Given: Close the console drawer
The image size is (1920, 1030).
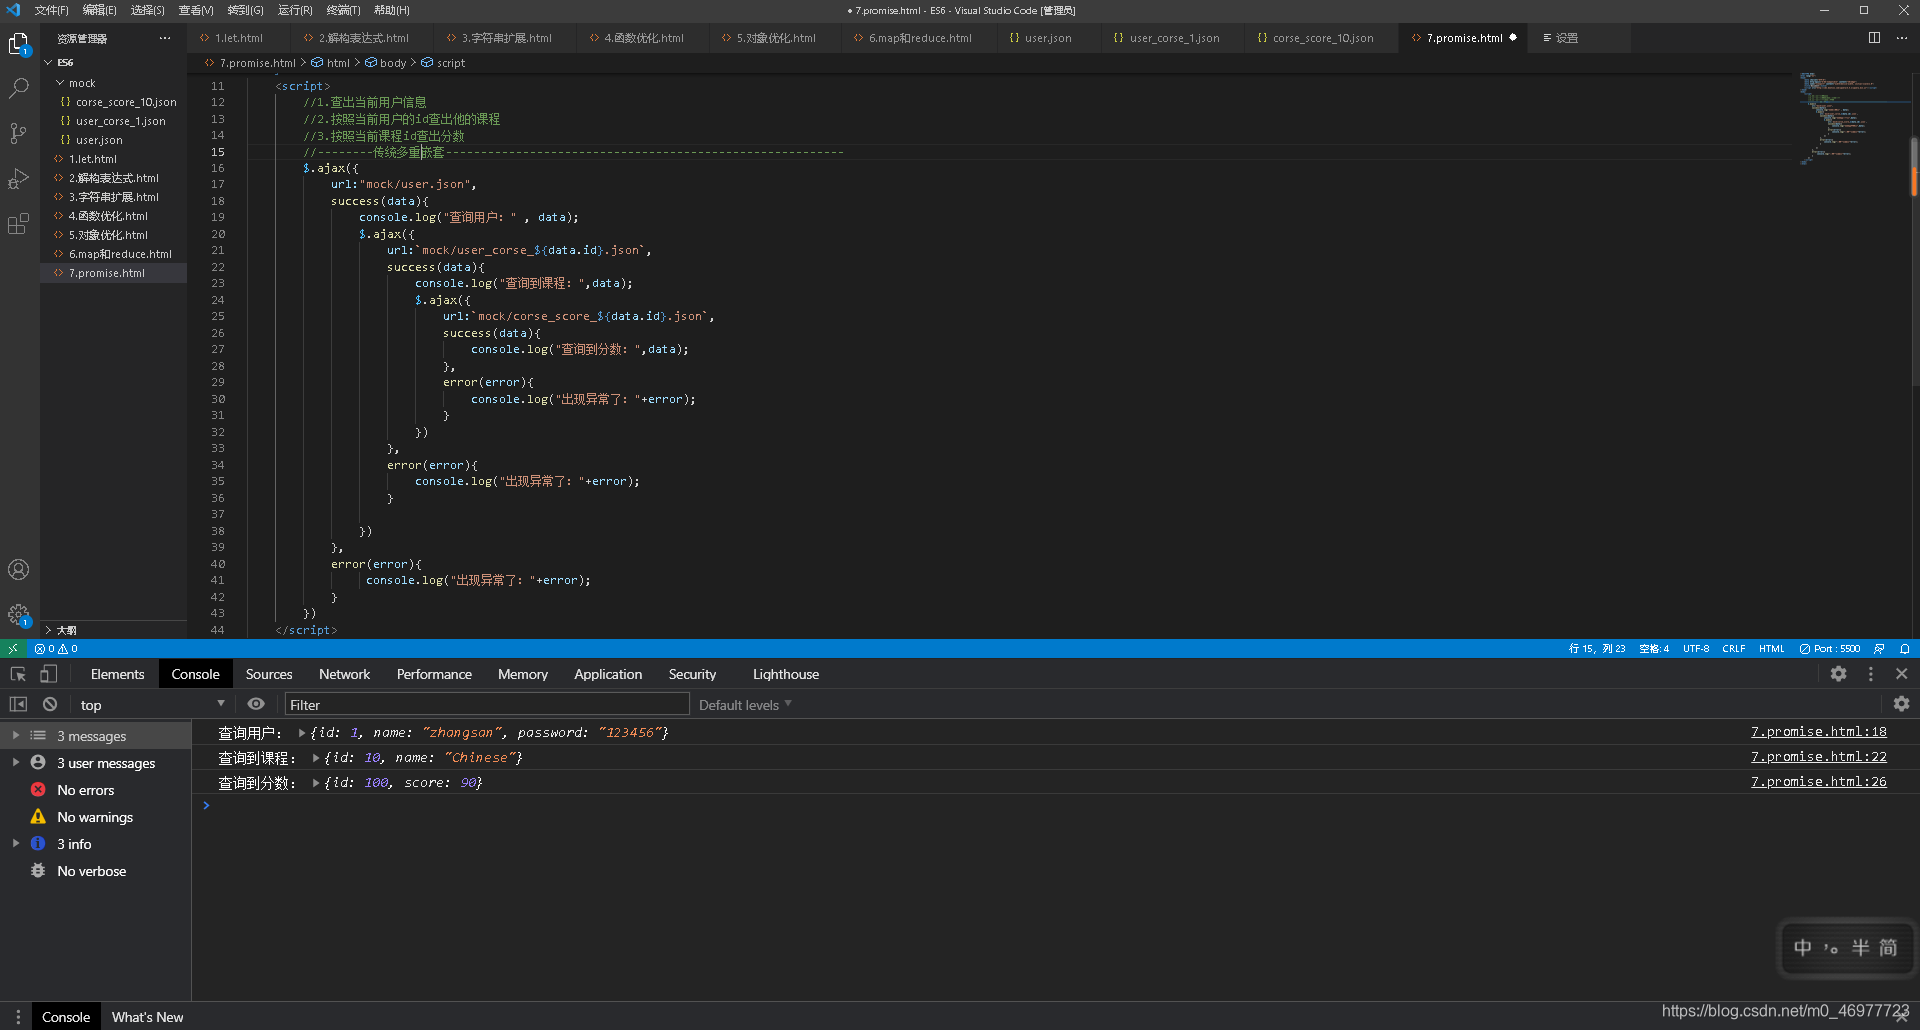Looking at the screenshot, I should pos(1902,1016).
